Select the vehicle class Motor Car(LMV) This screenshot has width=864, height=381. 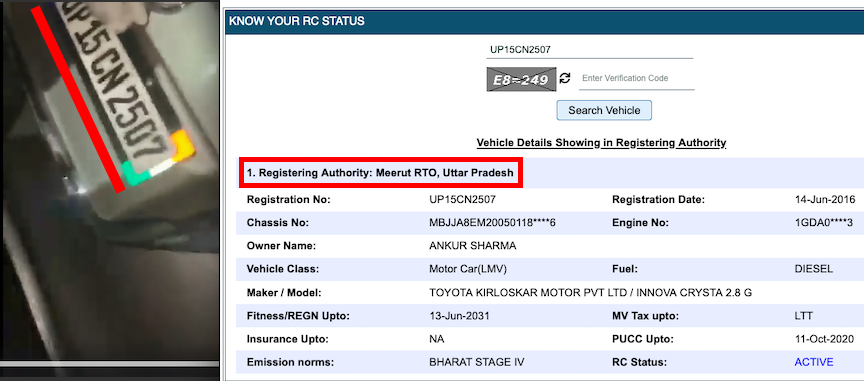coord(468,269)
